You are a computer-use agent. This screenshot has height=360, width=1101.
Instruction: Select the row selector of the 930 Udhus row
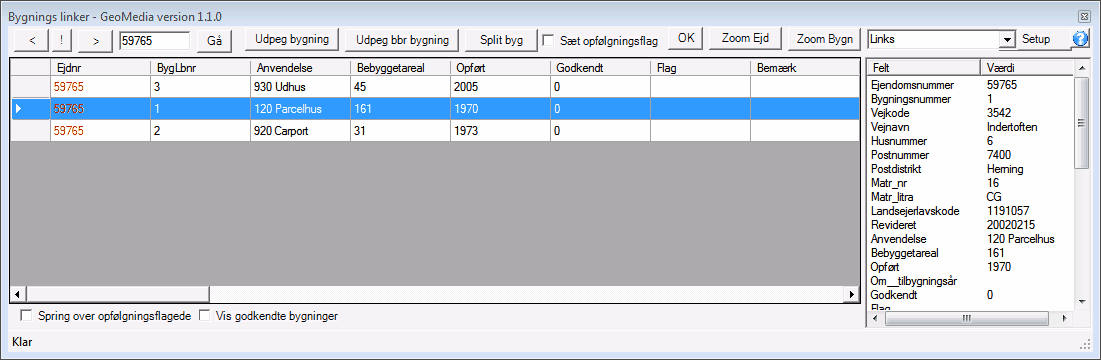(31, 86)
